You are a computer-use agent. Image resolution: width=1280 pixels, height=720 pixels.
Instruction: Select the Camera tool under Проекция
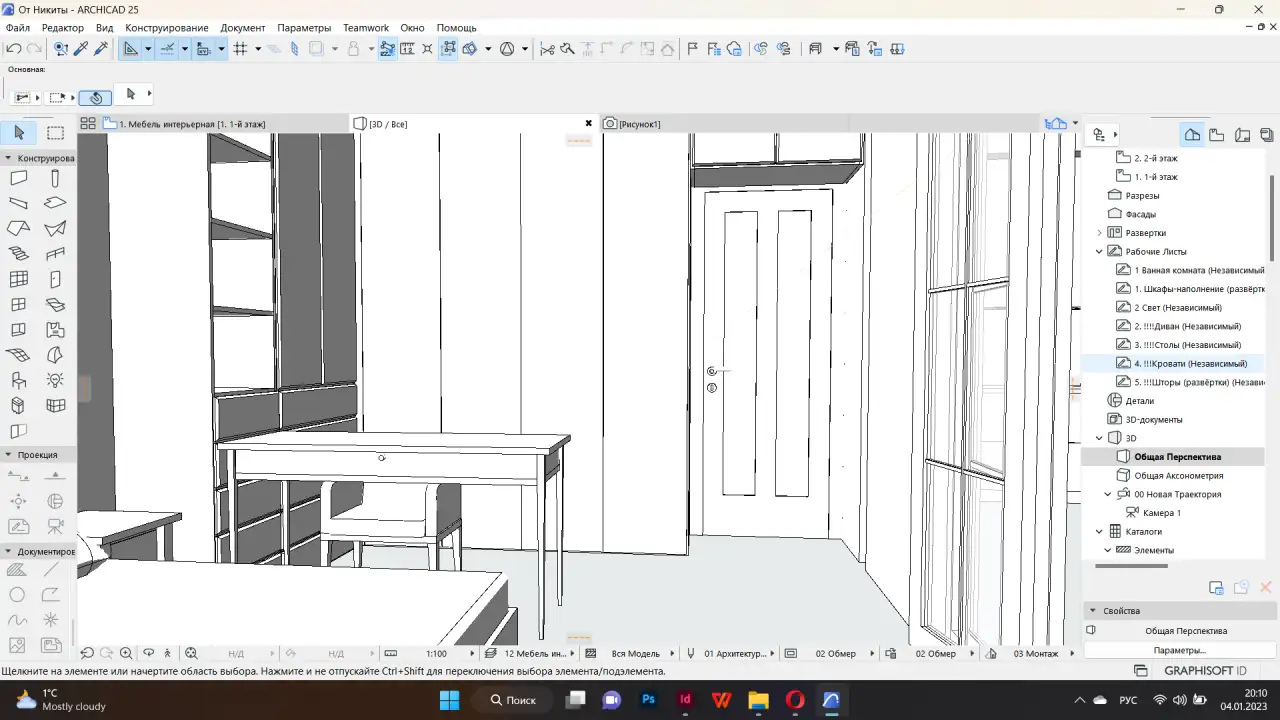55,526
